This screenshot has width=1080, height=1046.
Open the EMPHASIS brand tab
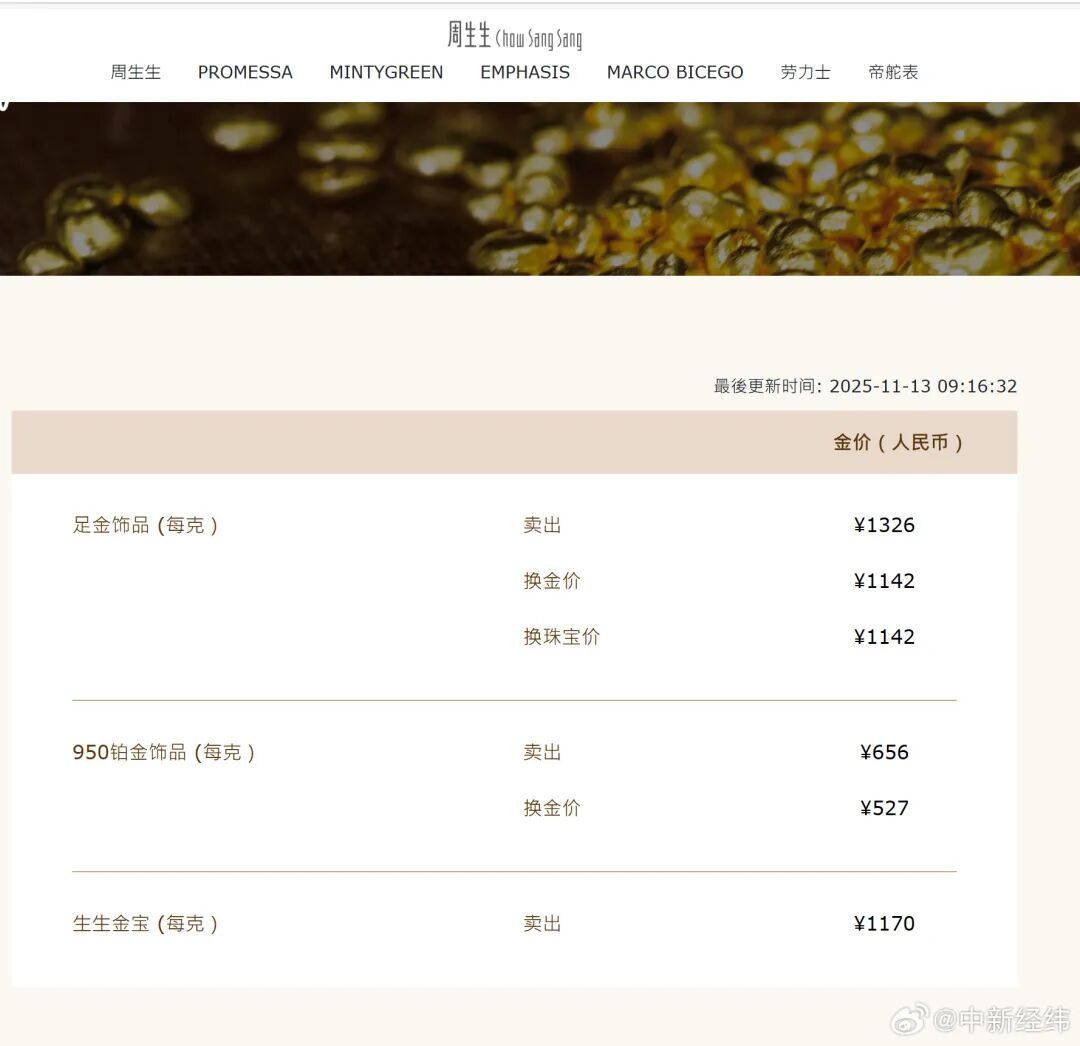click(525, 72)
